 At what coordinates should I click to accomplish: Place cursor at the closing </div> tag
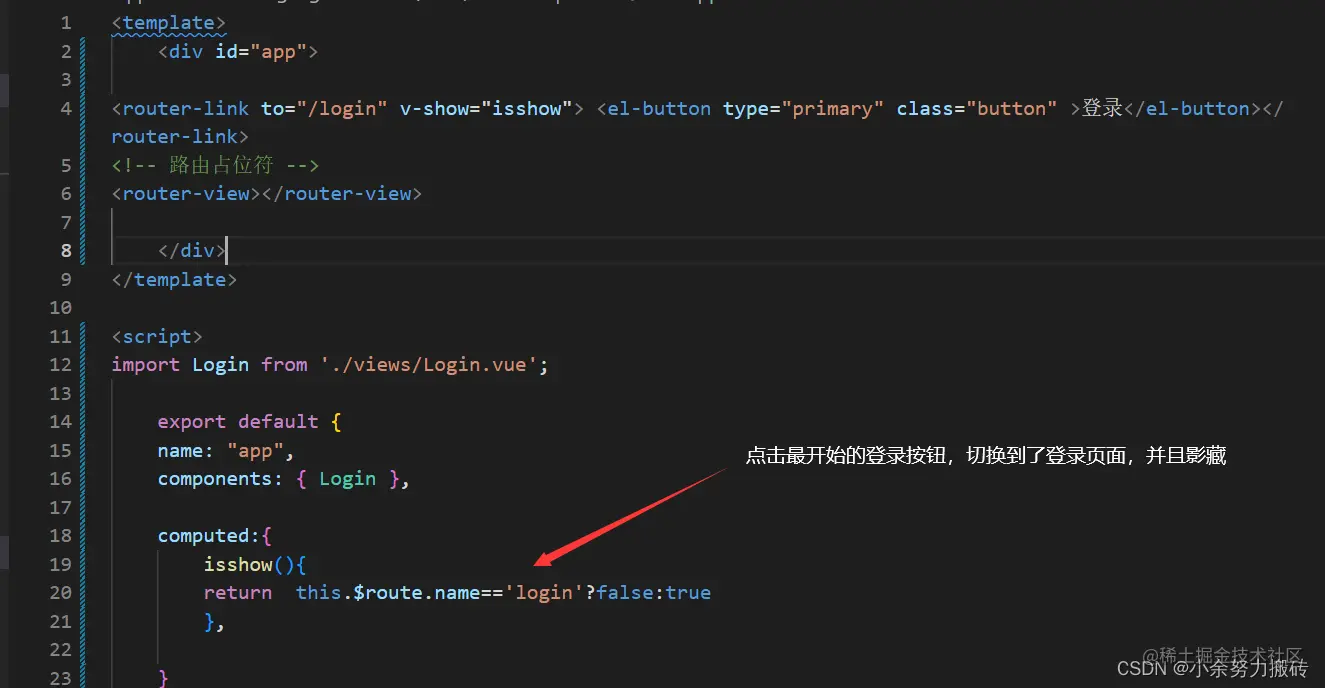click(x=192, y=250)
